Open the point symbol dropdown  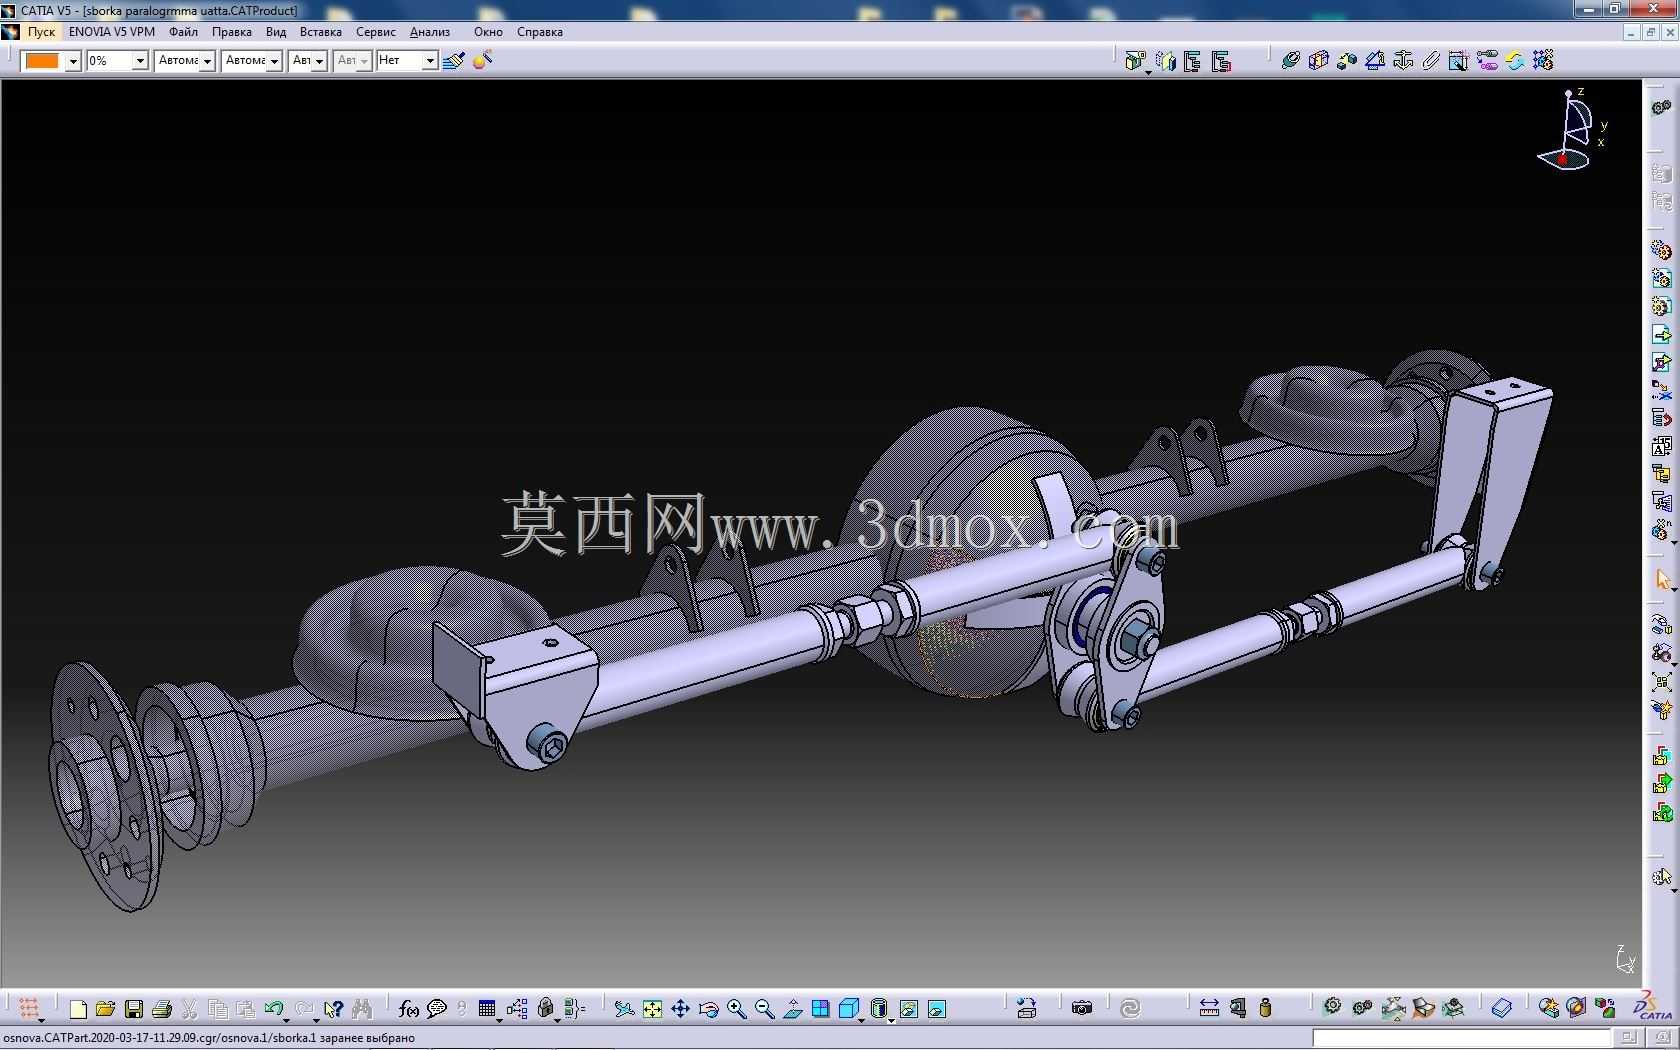(x=319, y=61)
